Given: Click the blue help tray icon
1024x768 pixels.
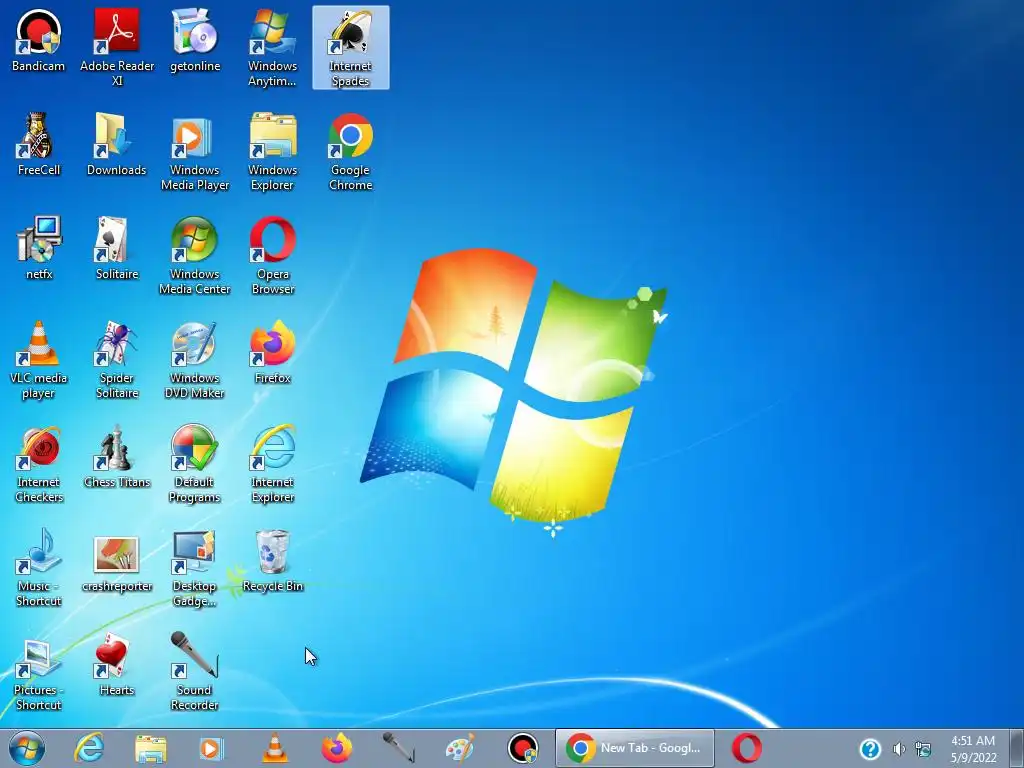Looking at the screenshot, I should pos(870,749).
